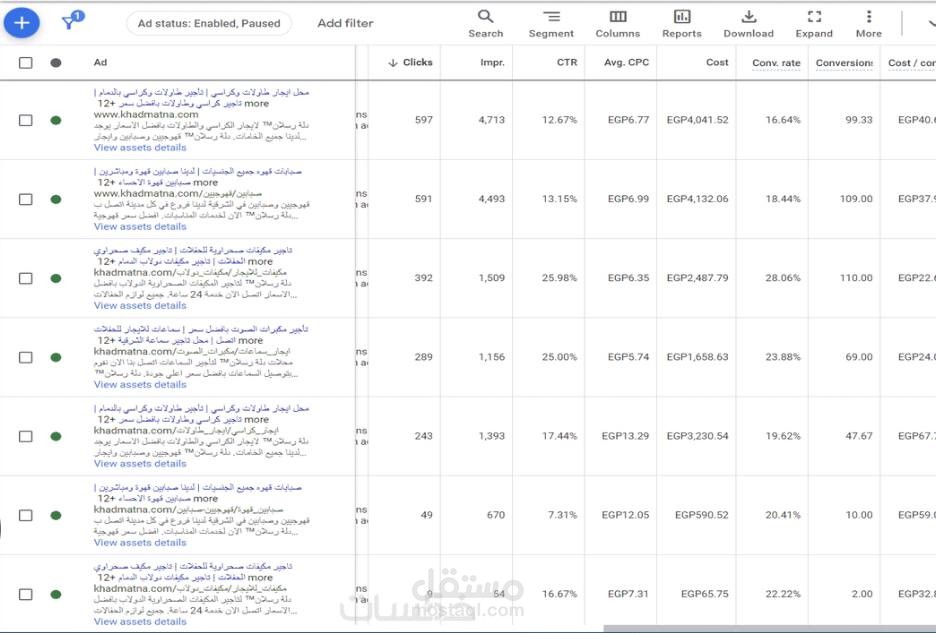This screenshot has height=633, width=936.
Task: Select the ad row with 392 clicks
Action: point(26,278)
